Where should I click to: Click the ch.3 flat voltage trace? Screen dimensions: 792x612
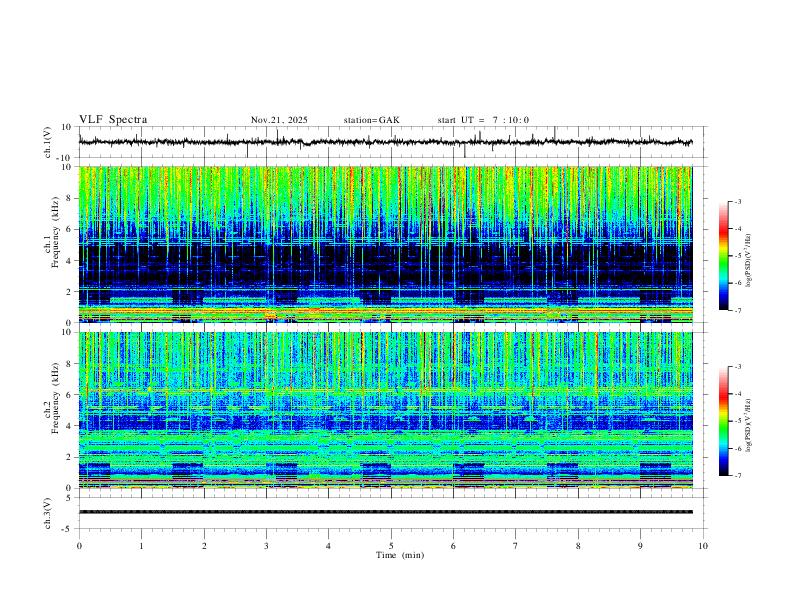tap(385, 512)
